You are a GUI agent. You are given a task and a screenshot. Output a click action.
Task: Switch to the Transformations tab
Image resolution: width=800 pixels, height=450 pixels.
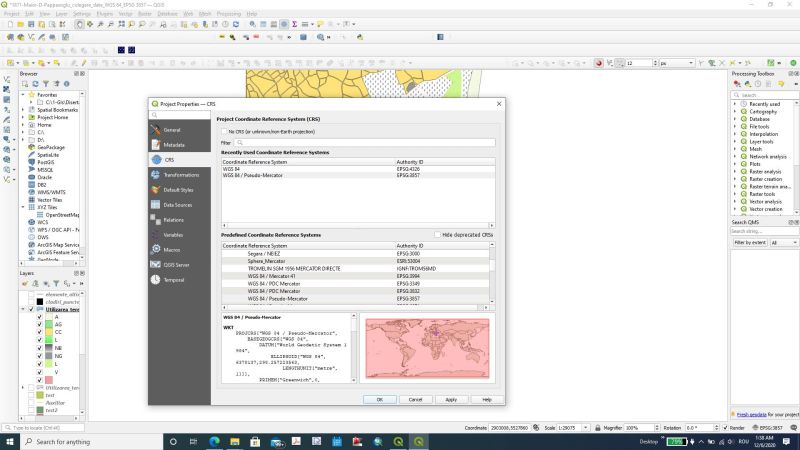click(180, 175)
